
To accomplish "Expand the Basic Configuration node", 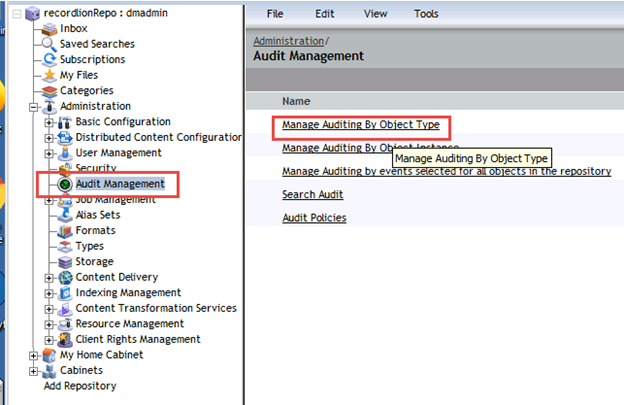I will [50, 122].
